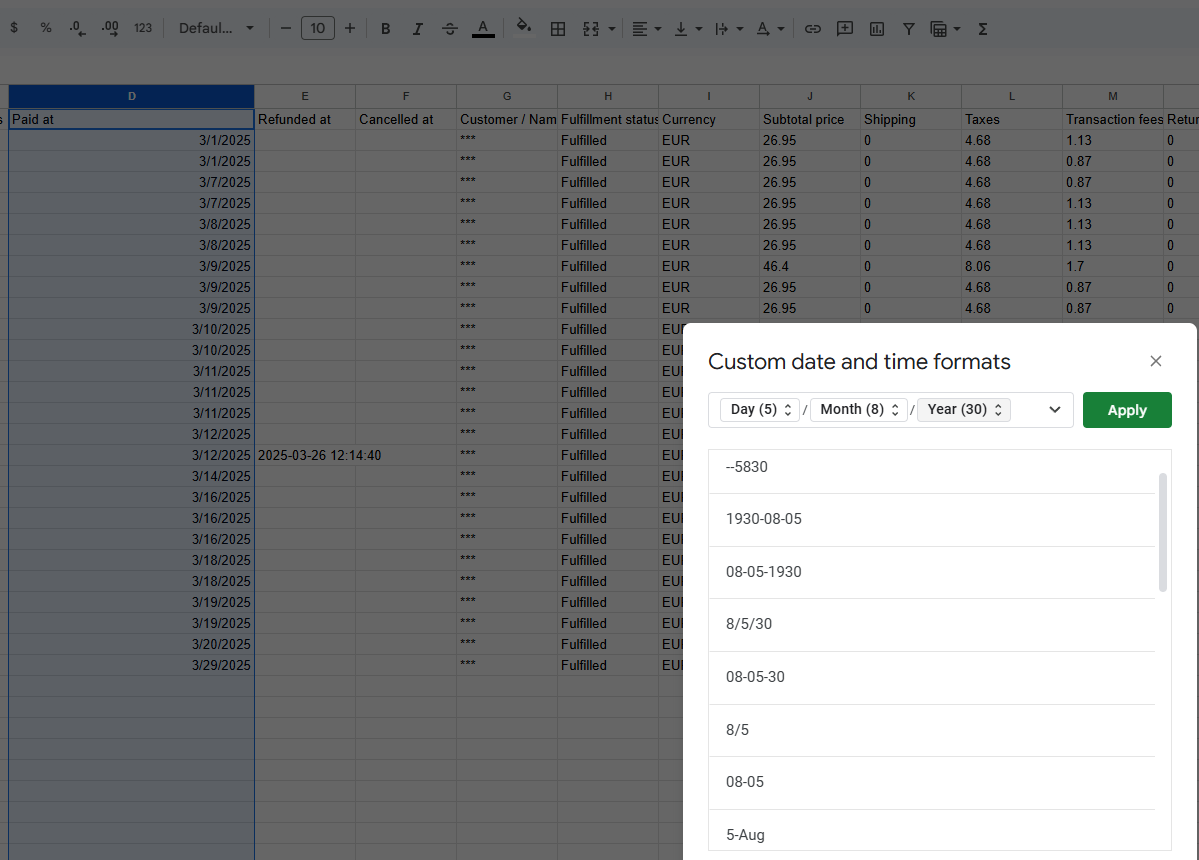Select column G header
Viewport: 1199px width, 860px height.
506,96
